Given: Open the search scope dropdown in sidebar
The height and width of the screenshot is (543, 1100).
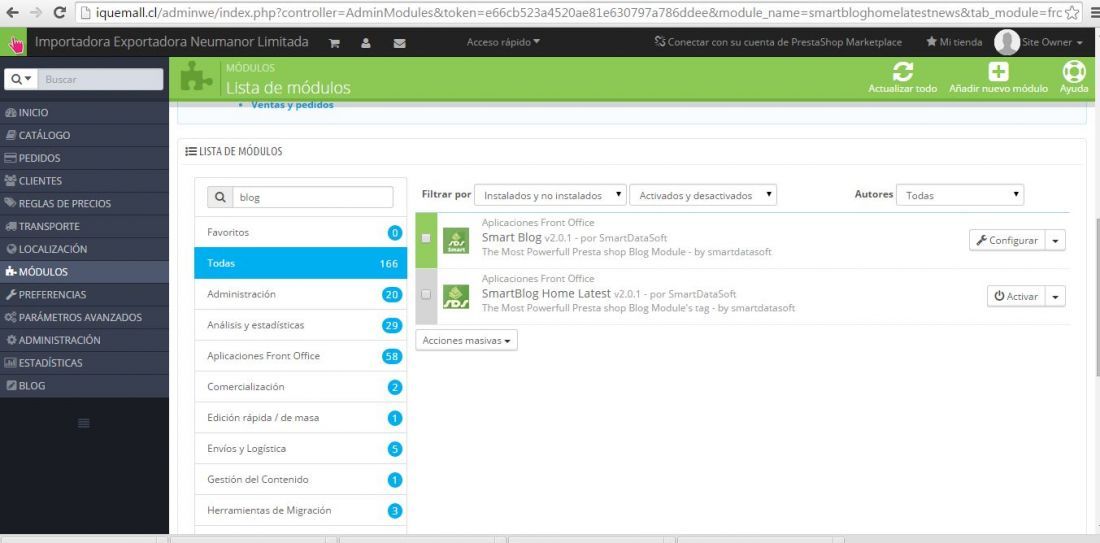Looking at the screenshot, I should (20, 79).
